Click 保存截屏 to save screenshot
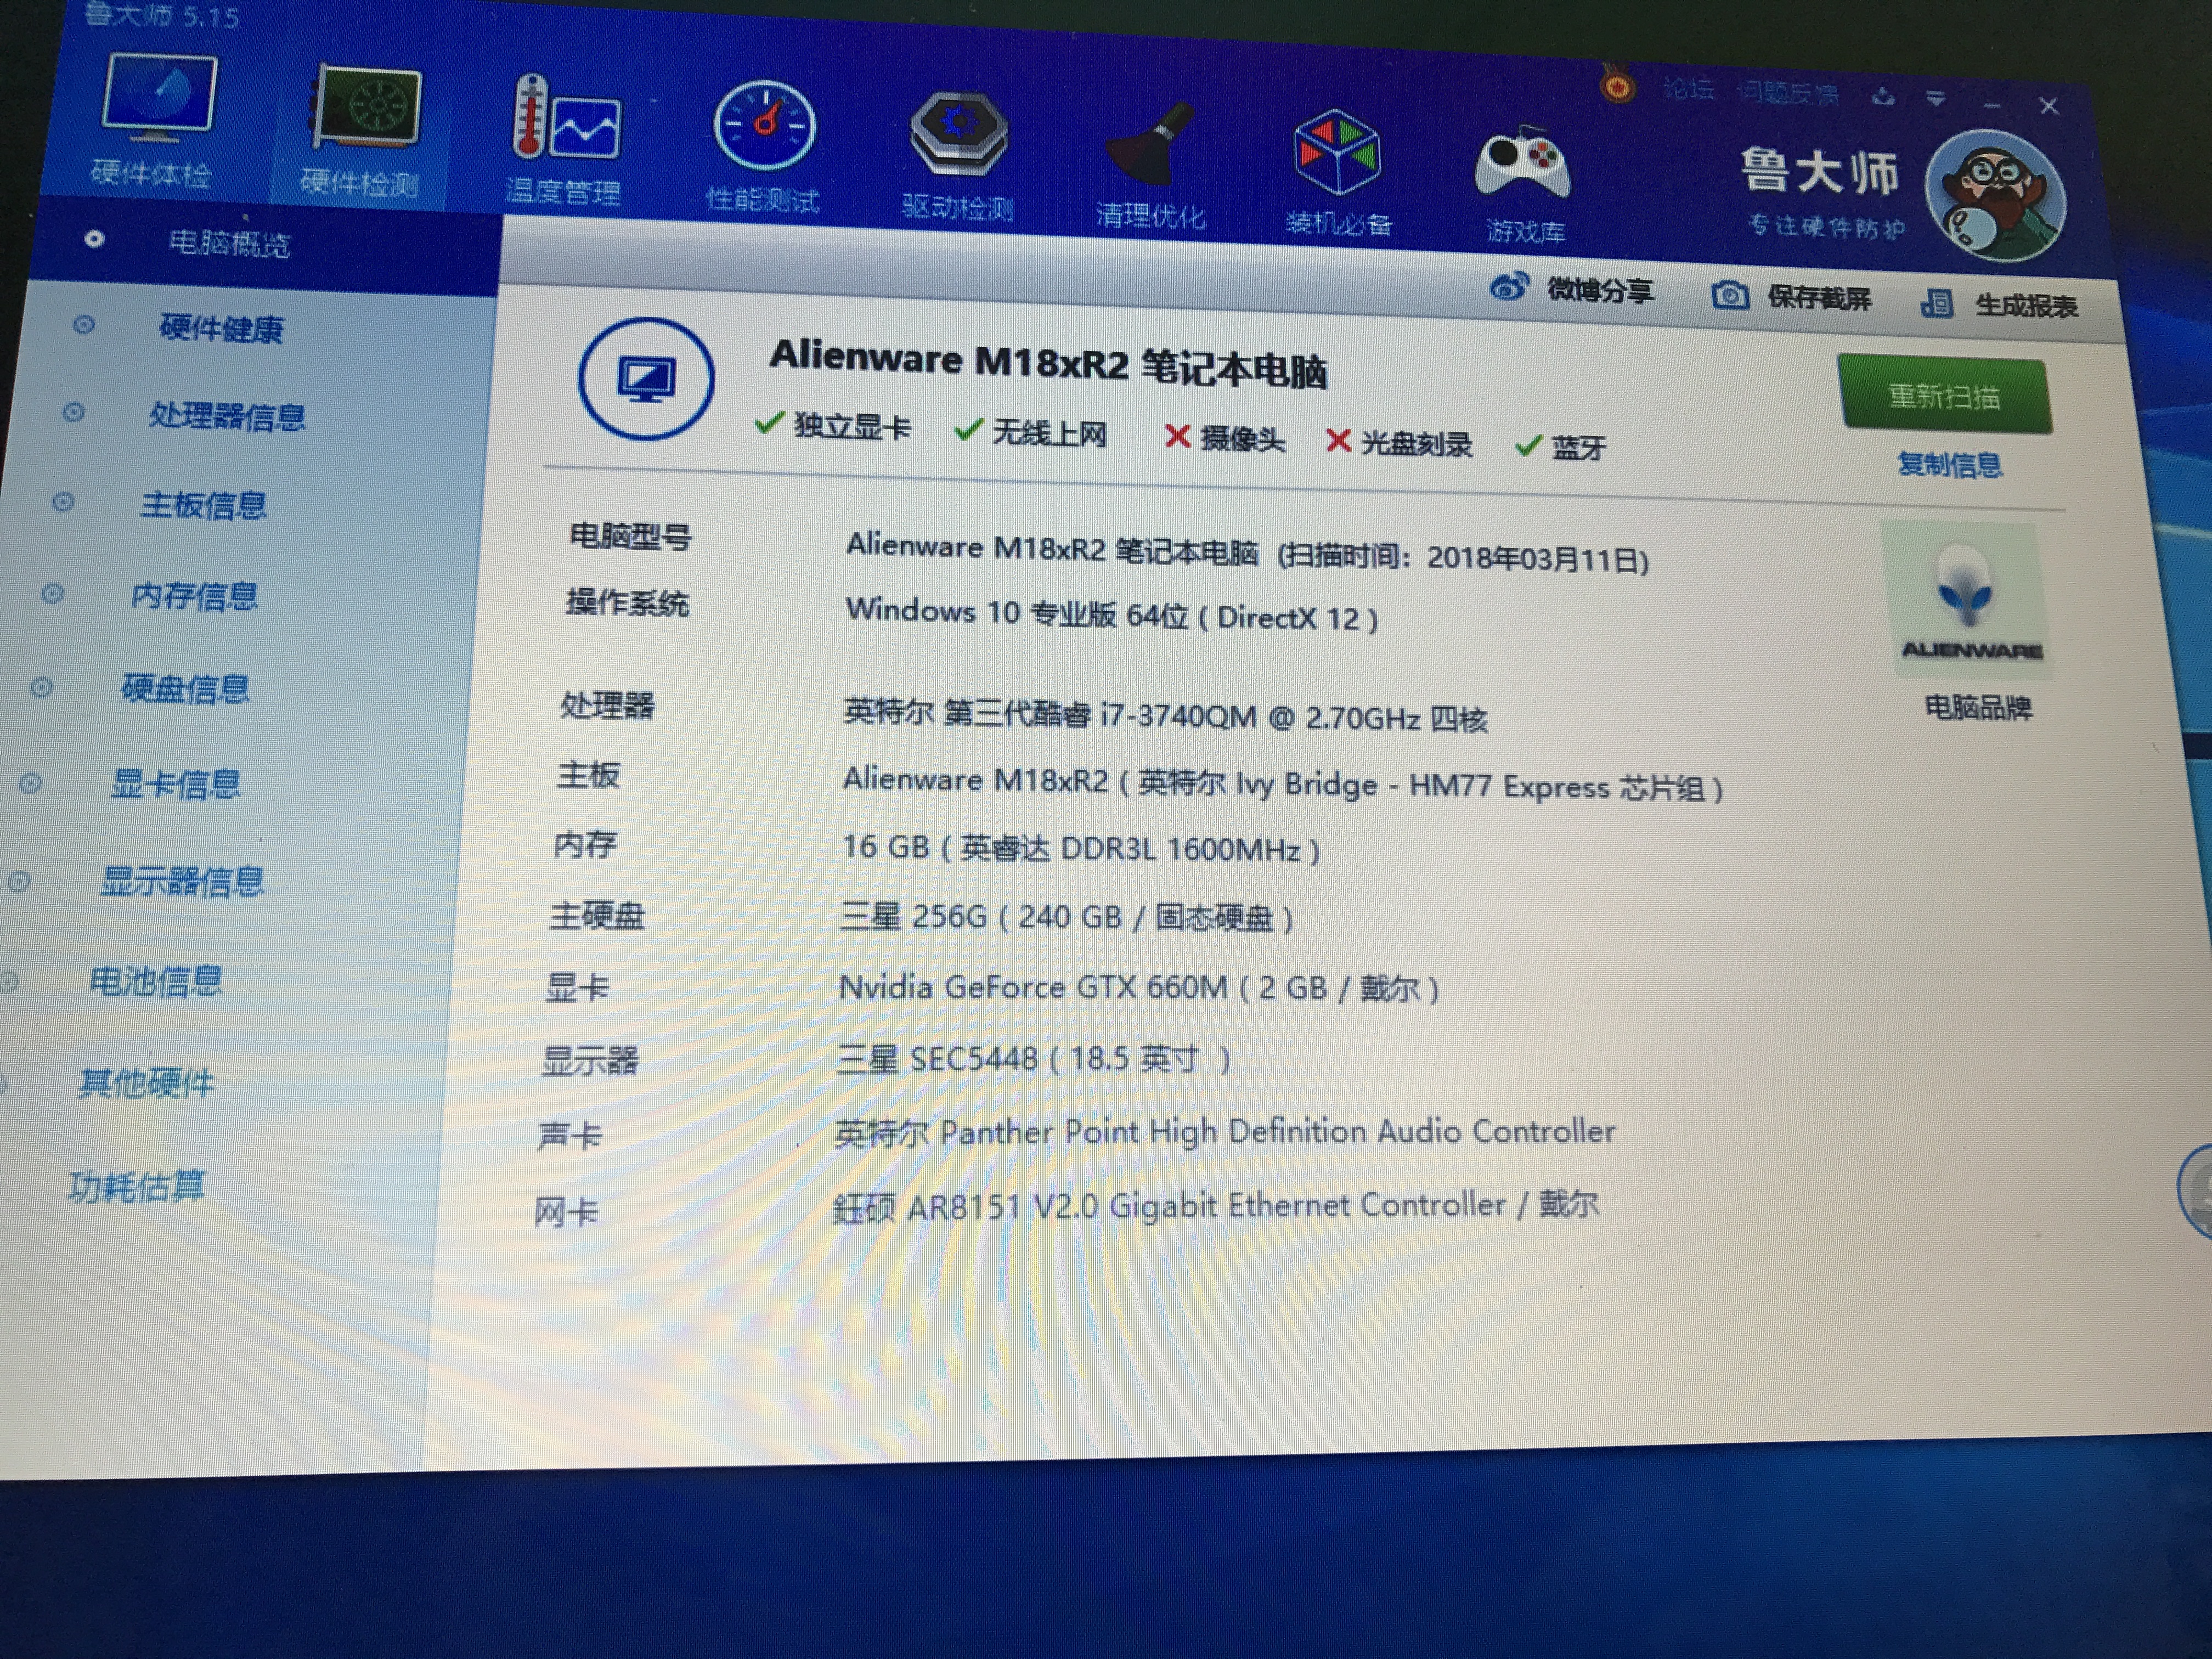The height and width of the screenshot is (1659, 2212). click(1819, 298)
